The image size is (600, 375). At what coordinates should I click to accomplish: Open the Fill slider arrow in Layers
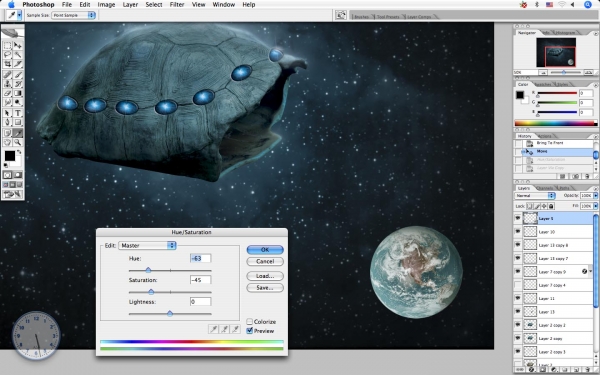tap(595, 206)
